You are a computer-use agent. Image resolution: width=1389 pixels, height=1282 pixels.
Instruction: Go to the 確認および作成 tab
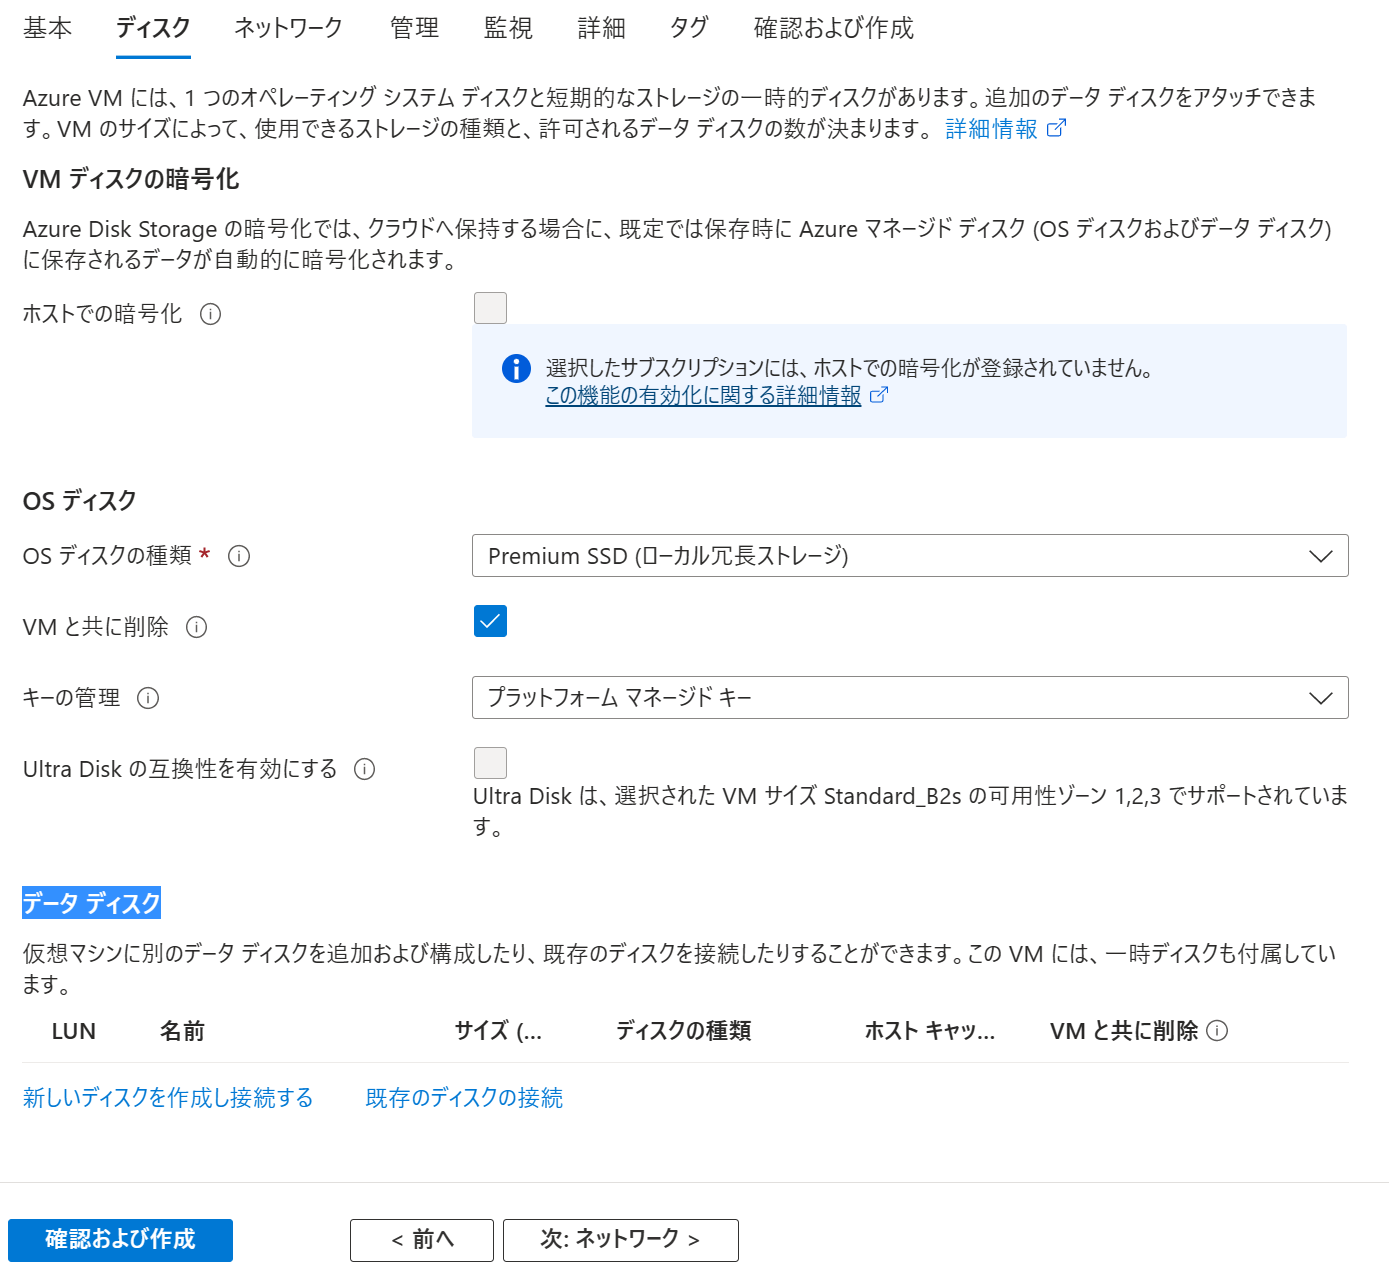(834, 28)
